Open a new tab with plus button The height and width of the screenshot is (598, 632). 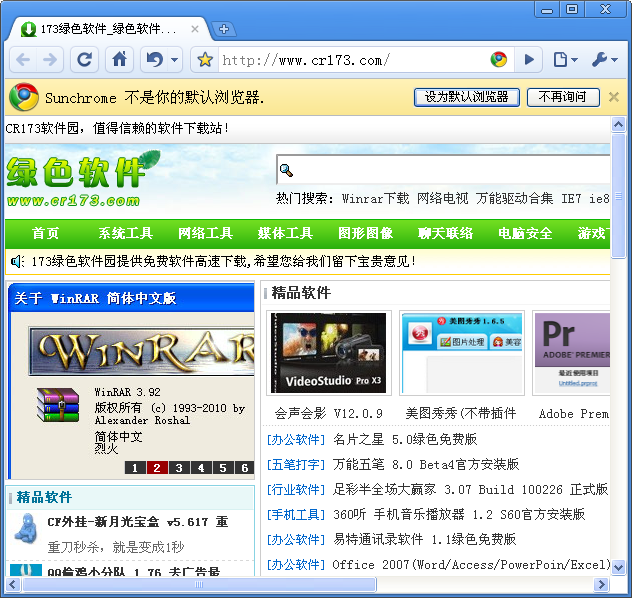point(224,29)
